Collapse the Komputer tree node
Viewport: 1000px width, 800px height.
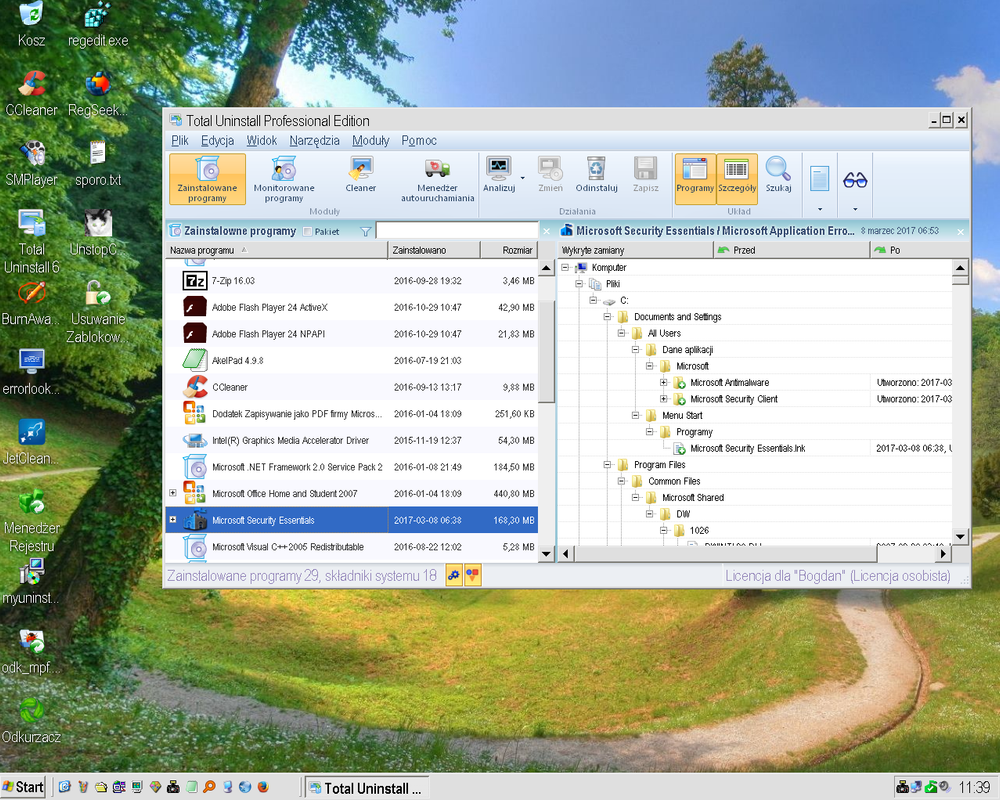[x=565, y=267]
